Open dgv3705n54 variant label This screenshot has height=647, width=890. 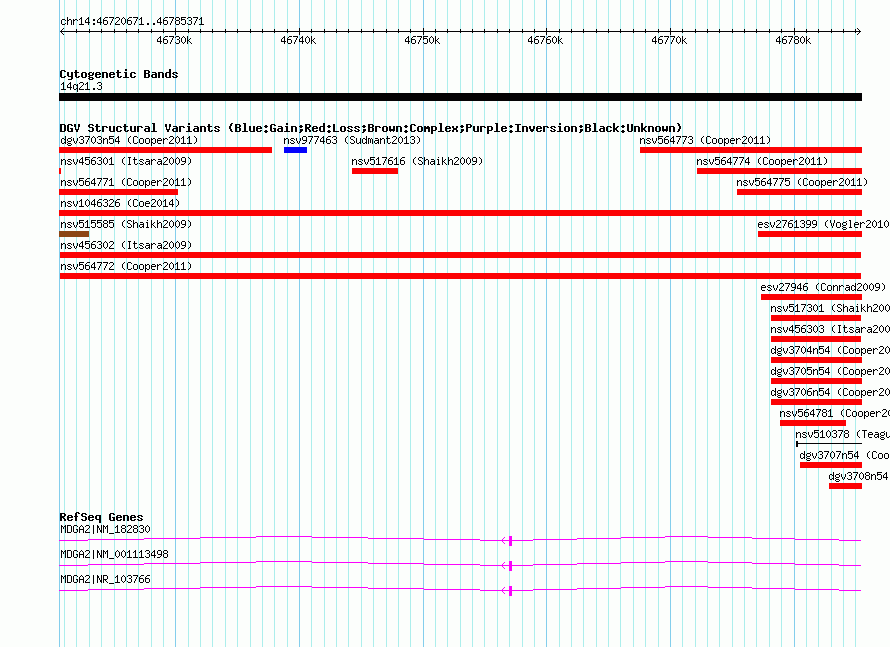[830, 371]
